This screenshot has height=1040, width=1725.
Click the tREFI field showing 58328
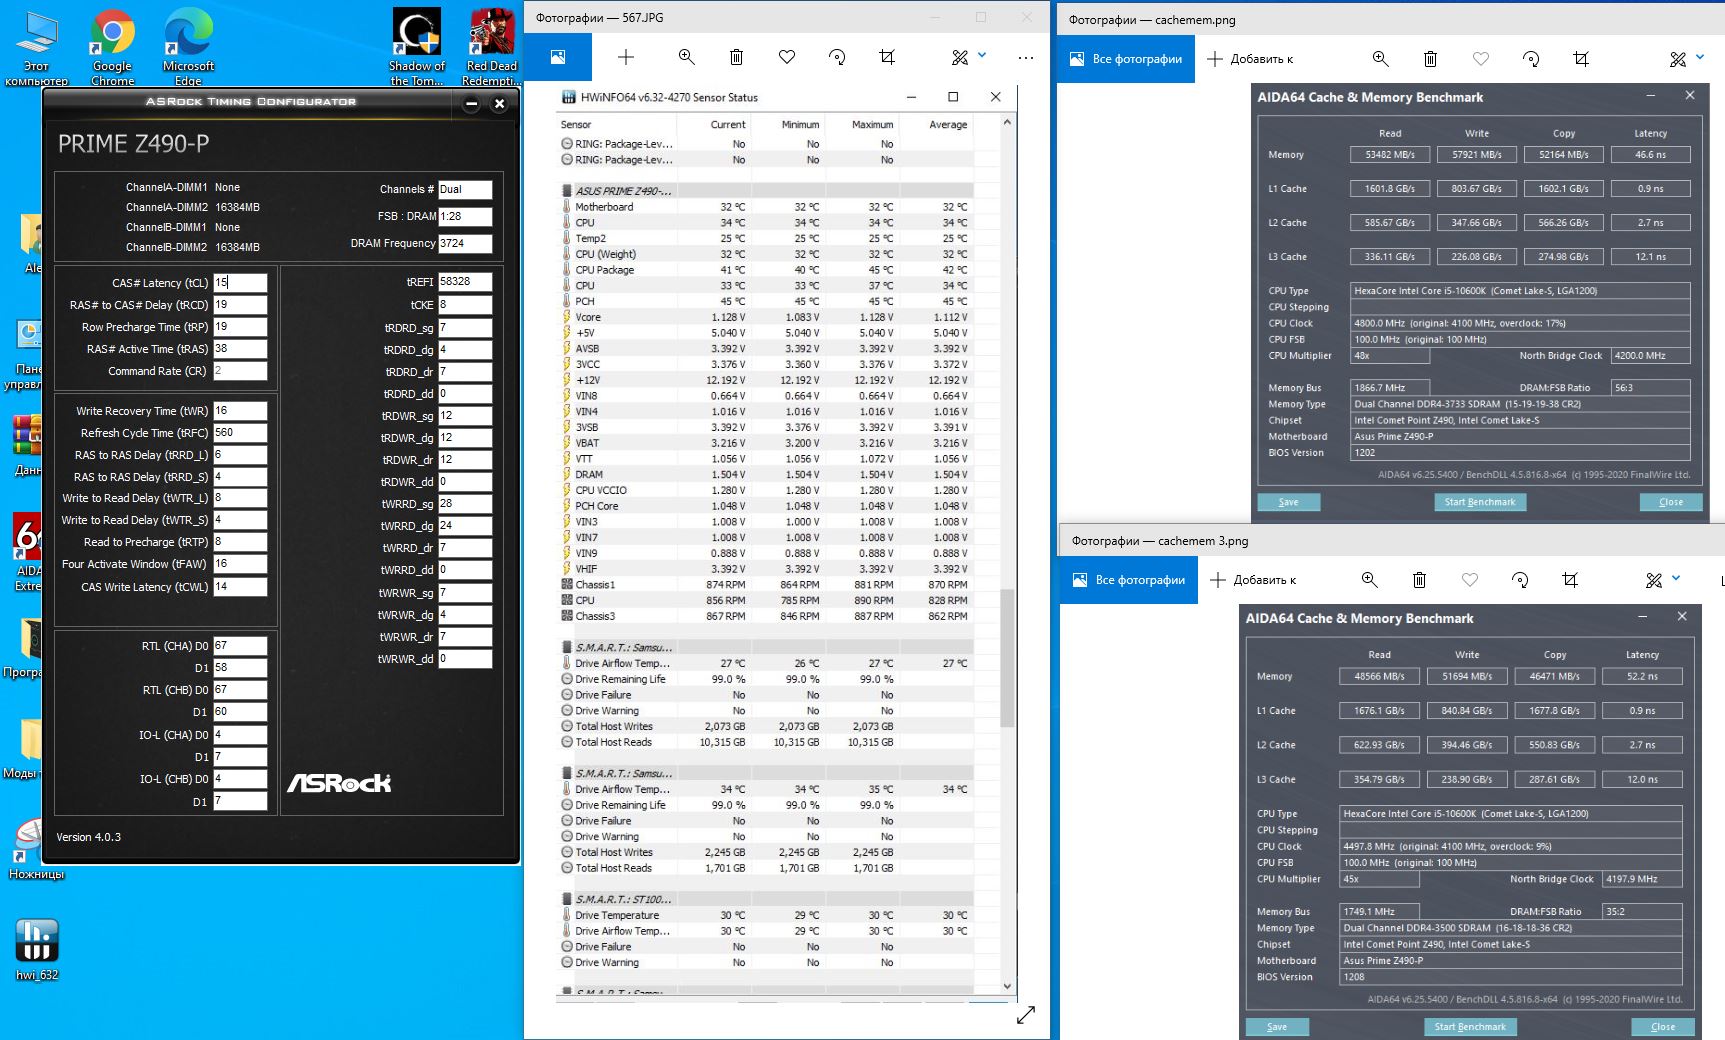pyautogui.click(x=465, y=282)
